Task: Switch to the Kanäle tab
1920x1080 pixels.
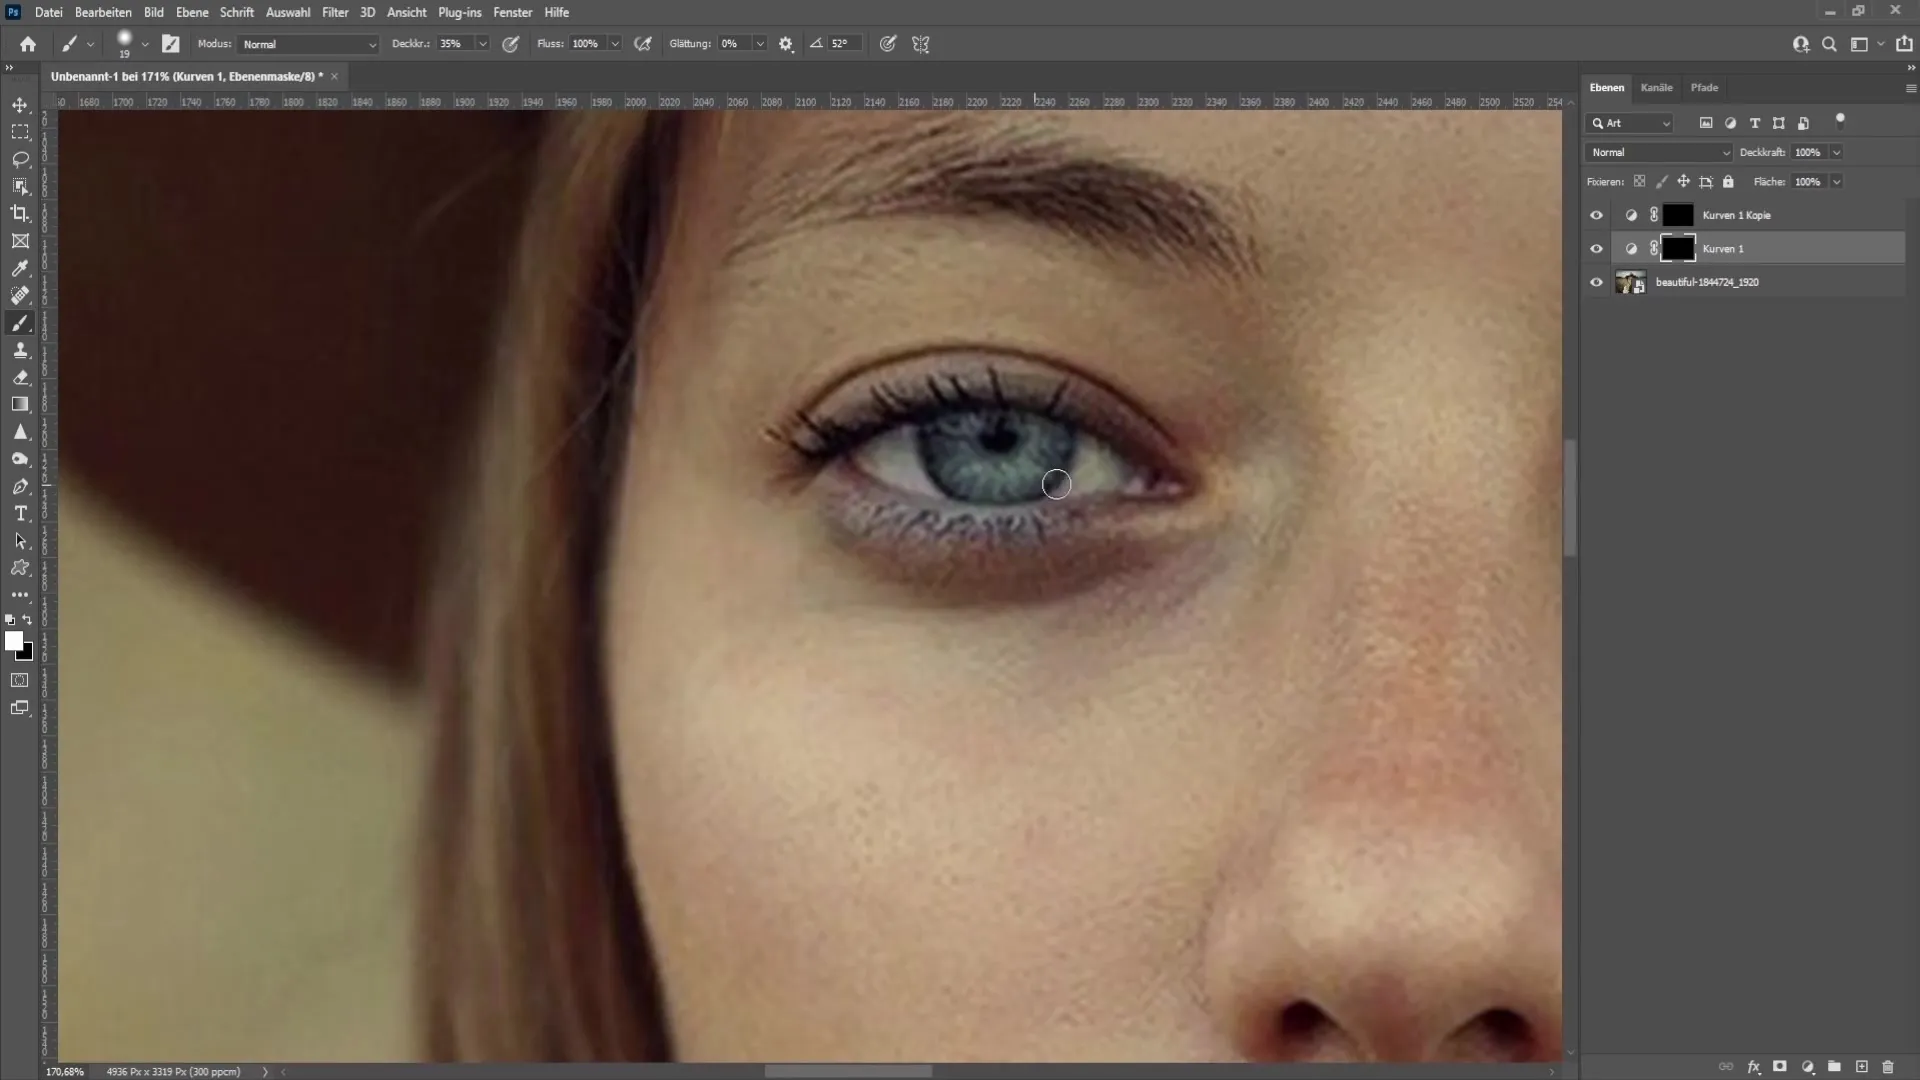Action: point(1656,87)
